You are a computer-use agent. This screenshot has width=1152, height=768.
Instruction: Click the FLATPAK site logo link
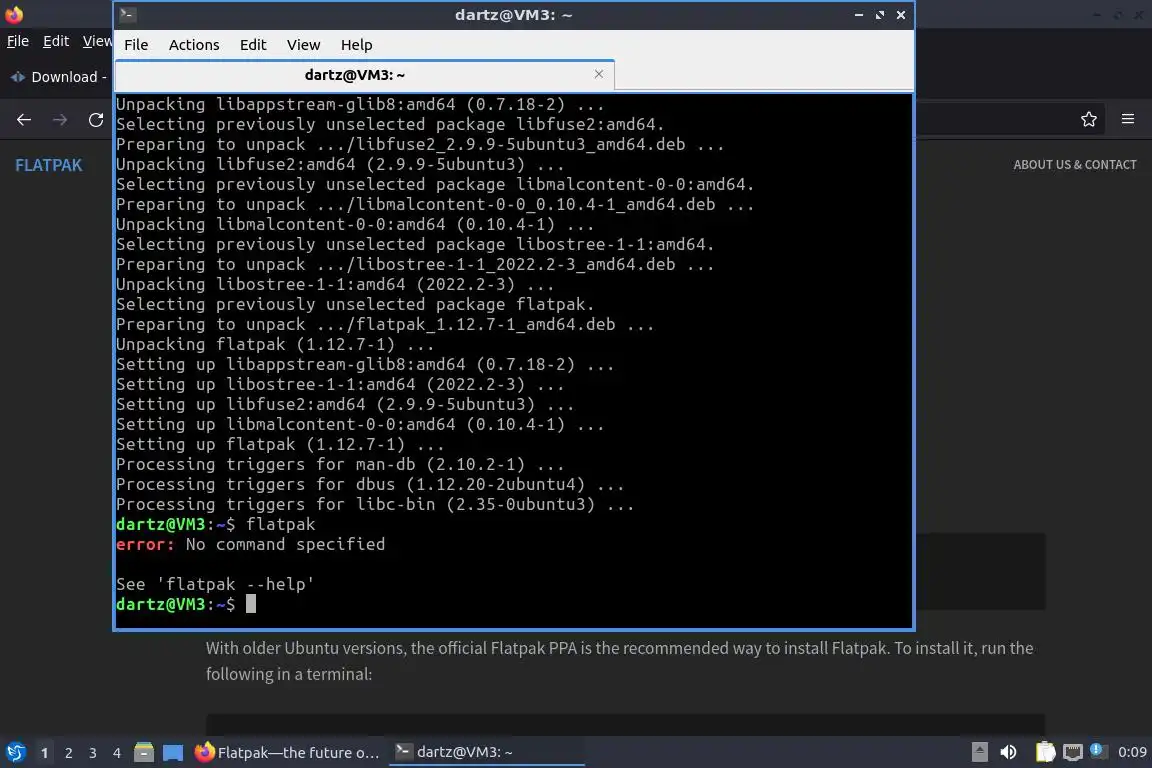[x=48, y=165]
